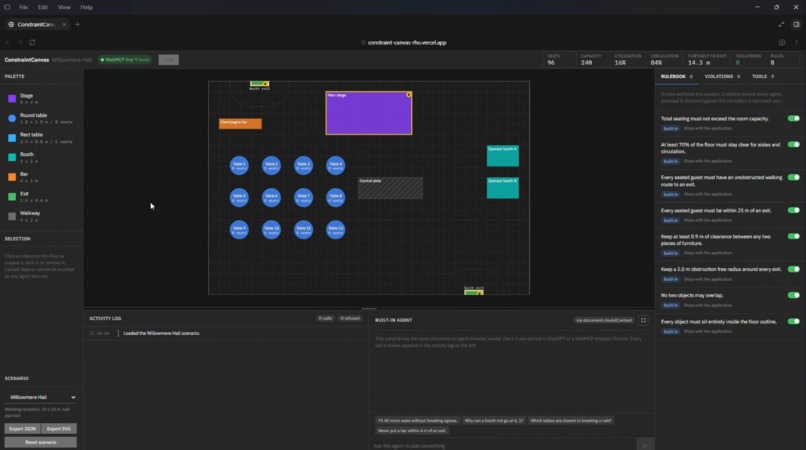The width and height of the screenshot is (806, 450).
Task: Click the fullscreen arrows icon top right
Action: click(x=781, y=24)
